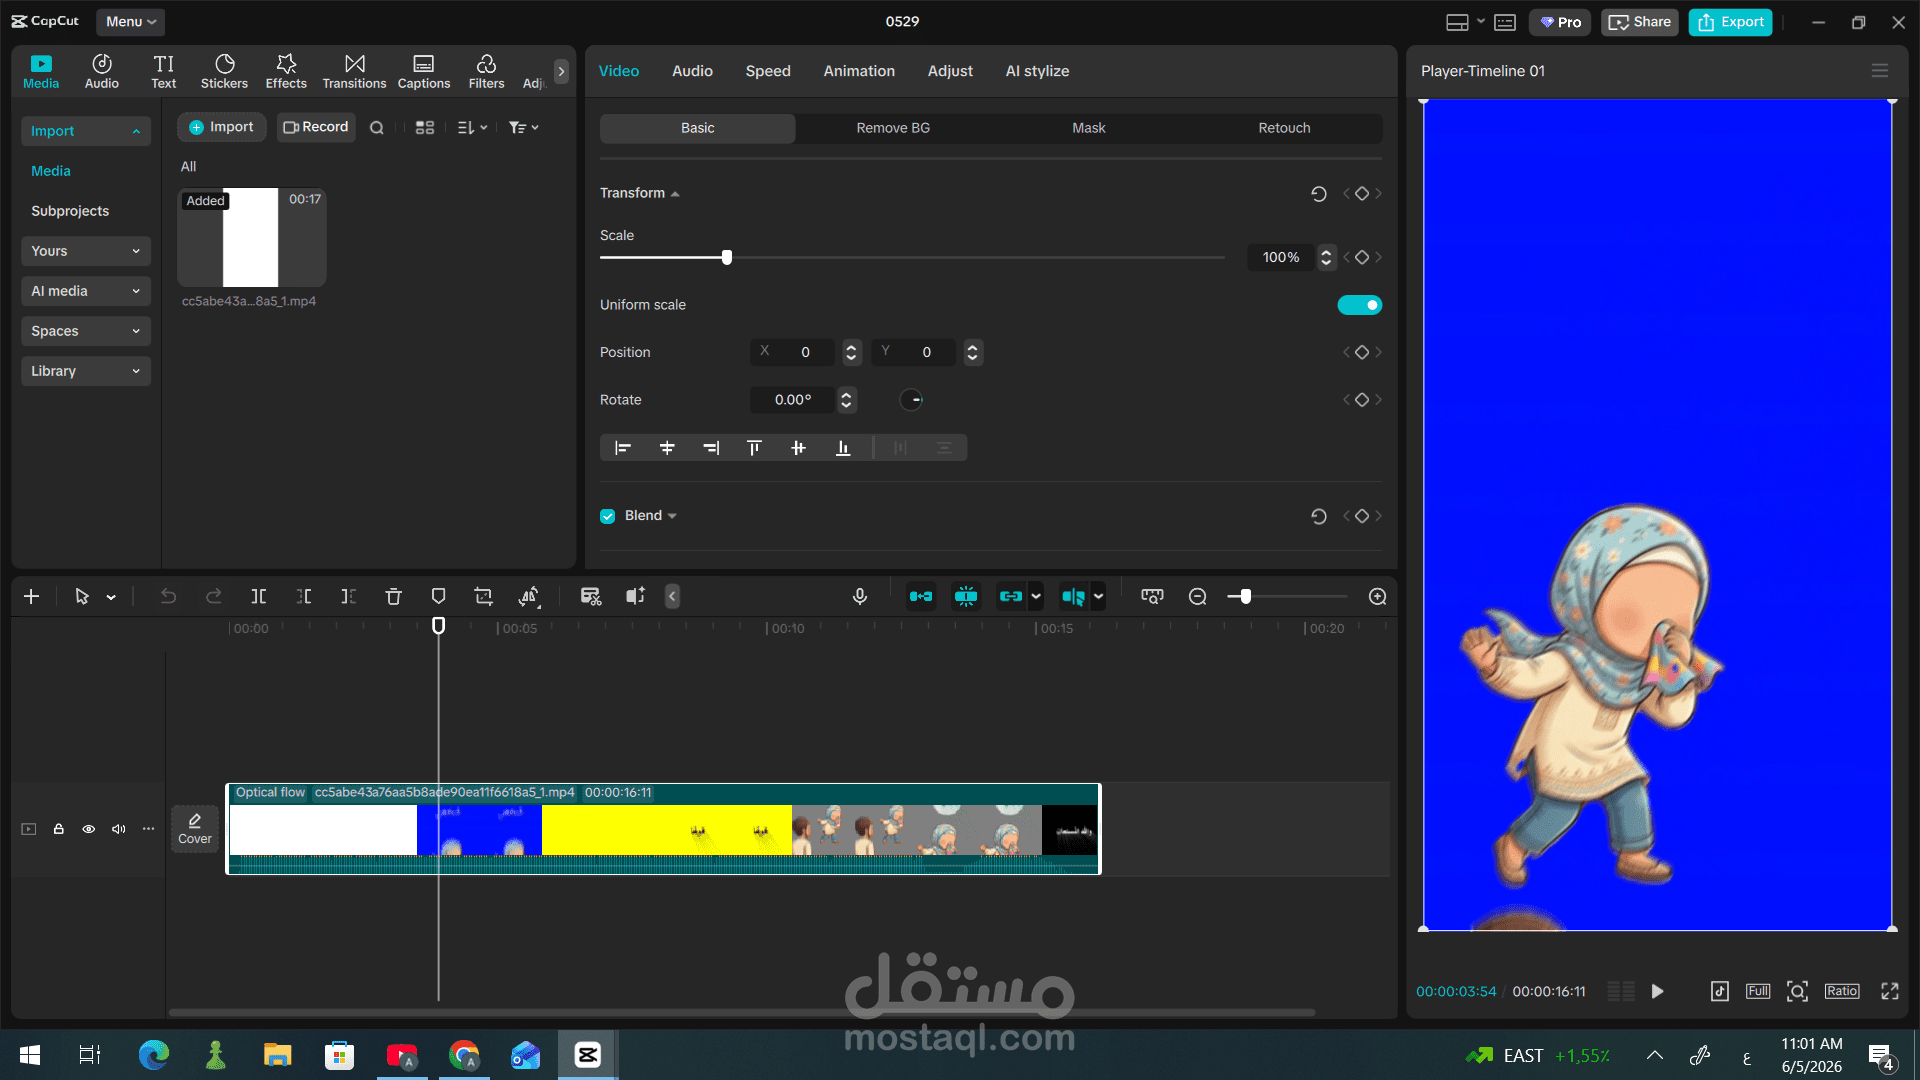Select the cc5abe43a media thumbnail
Viewport: 1920px width, 1080px height.
[x=252, y=238]
